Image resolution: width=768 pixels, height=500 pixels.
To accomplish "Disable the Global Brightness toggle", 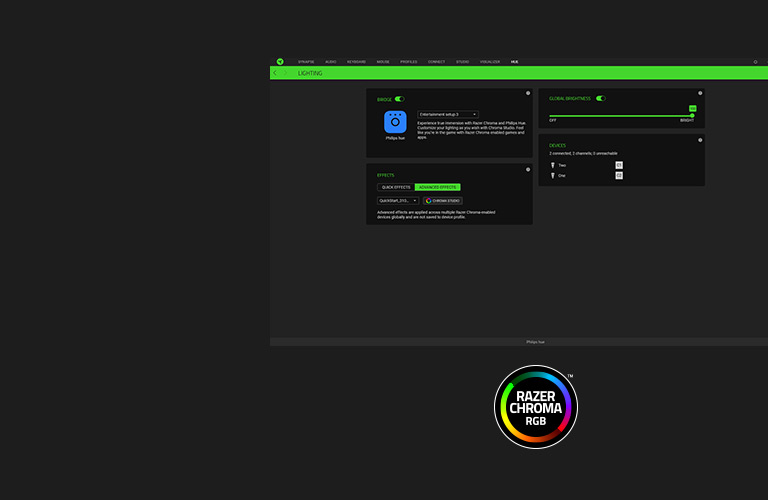I will pos(601,98).
